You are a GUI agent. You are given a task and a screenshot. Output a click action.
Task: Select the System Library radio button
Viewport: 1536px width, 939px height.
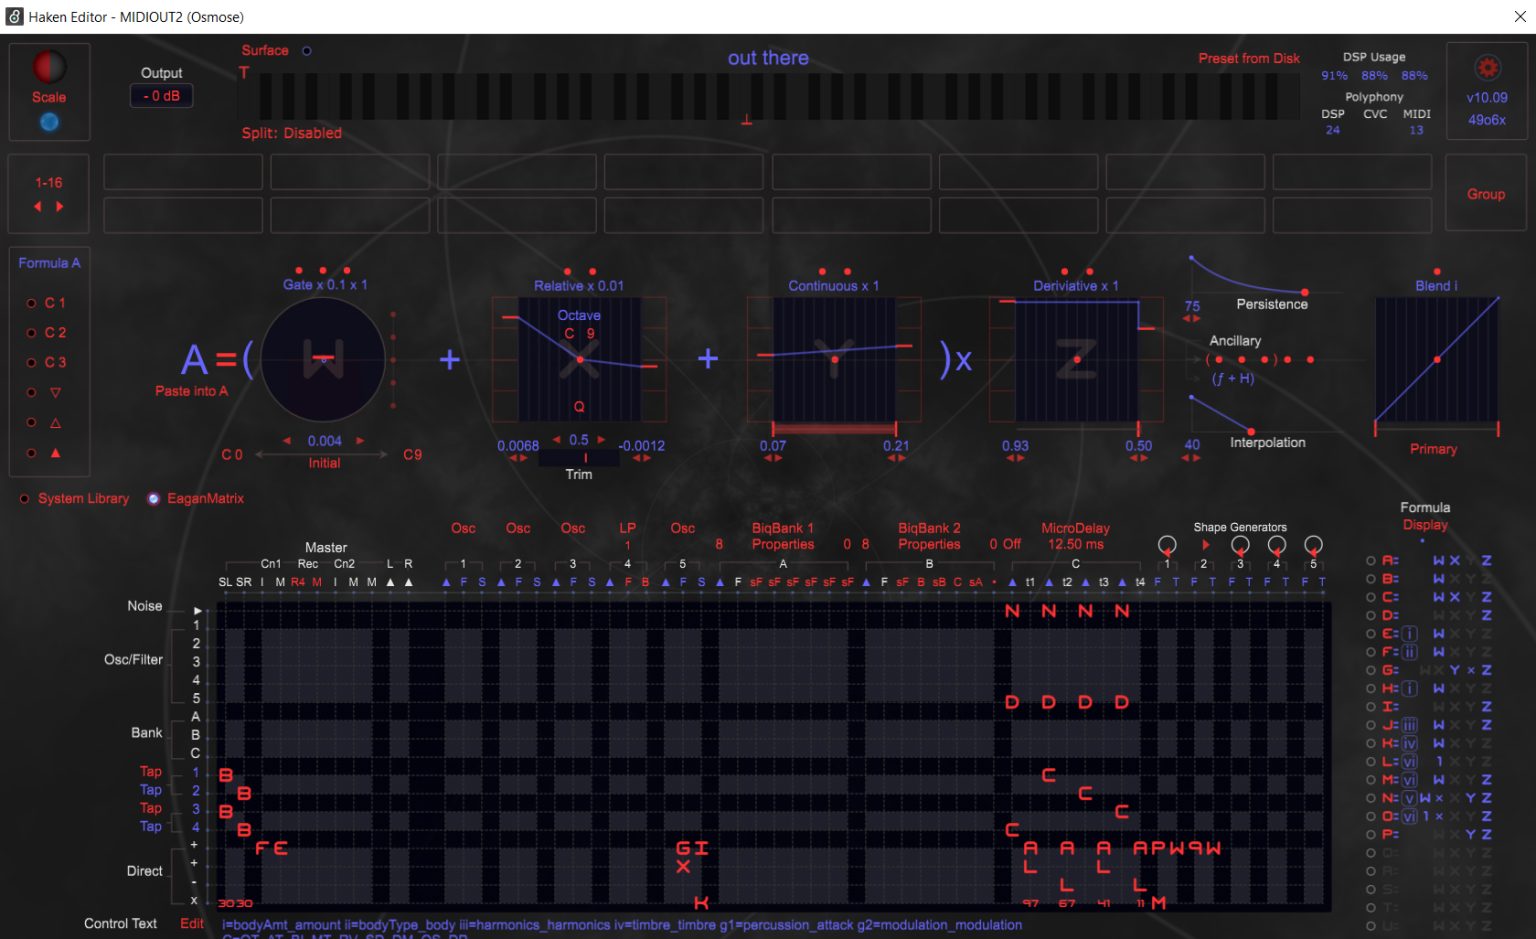[25, 498]
